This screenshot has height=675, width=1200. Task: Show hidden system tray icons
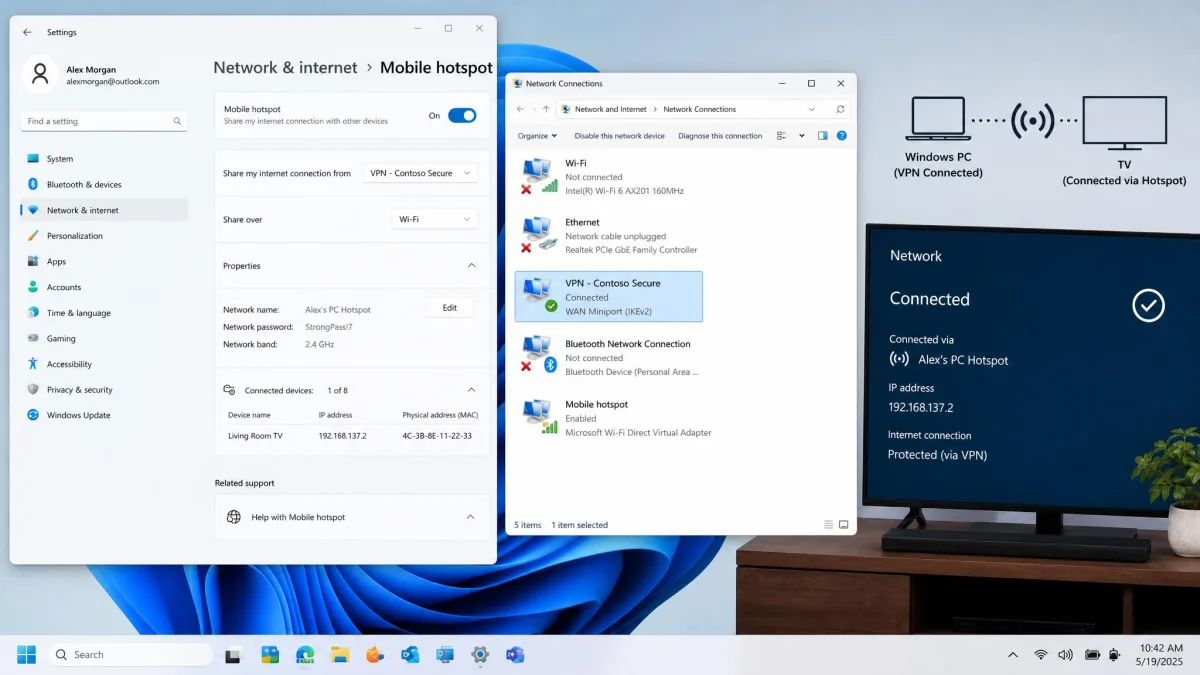point(1013,655)
